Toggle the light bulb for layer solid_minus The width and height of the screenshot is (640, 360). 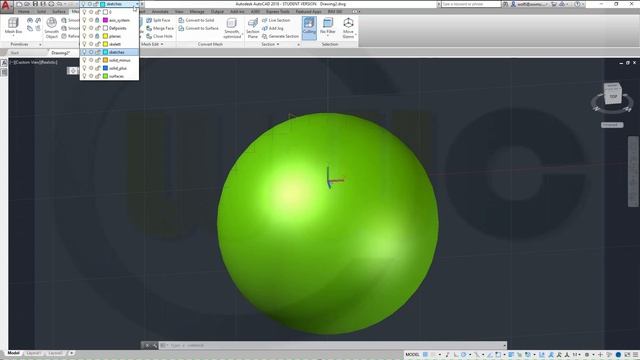tap(84, 60)
